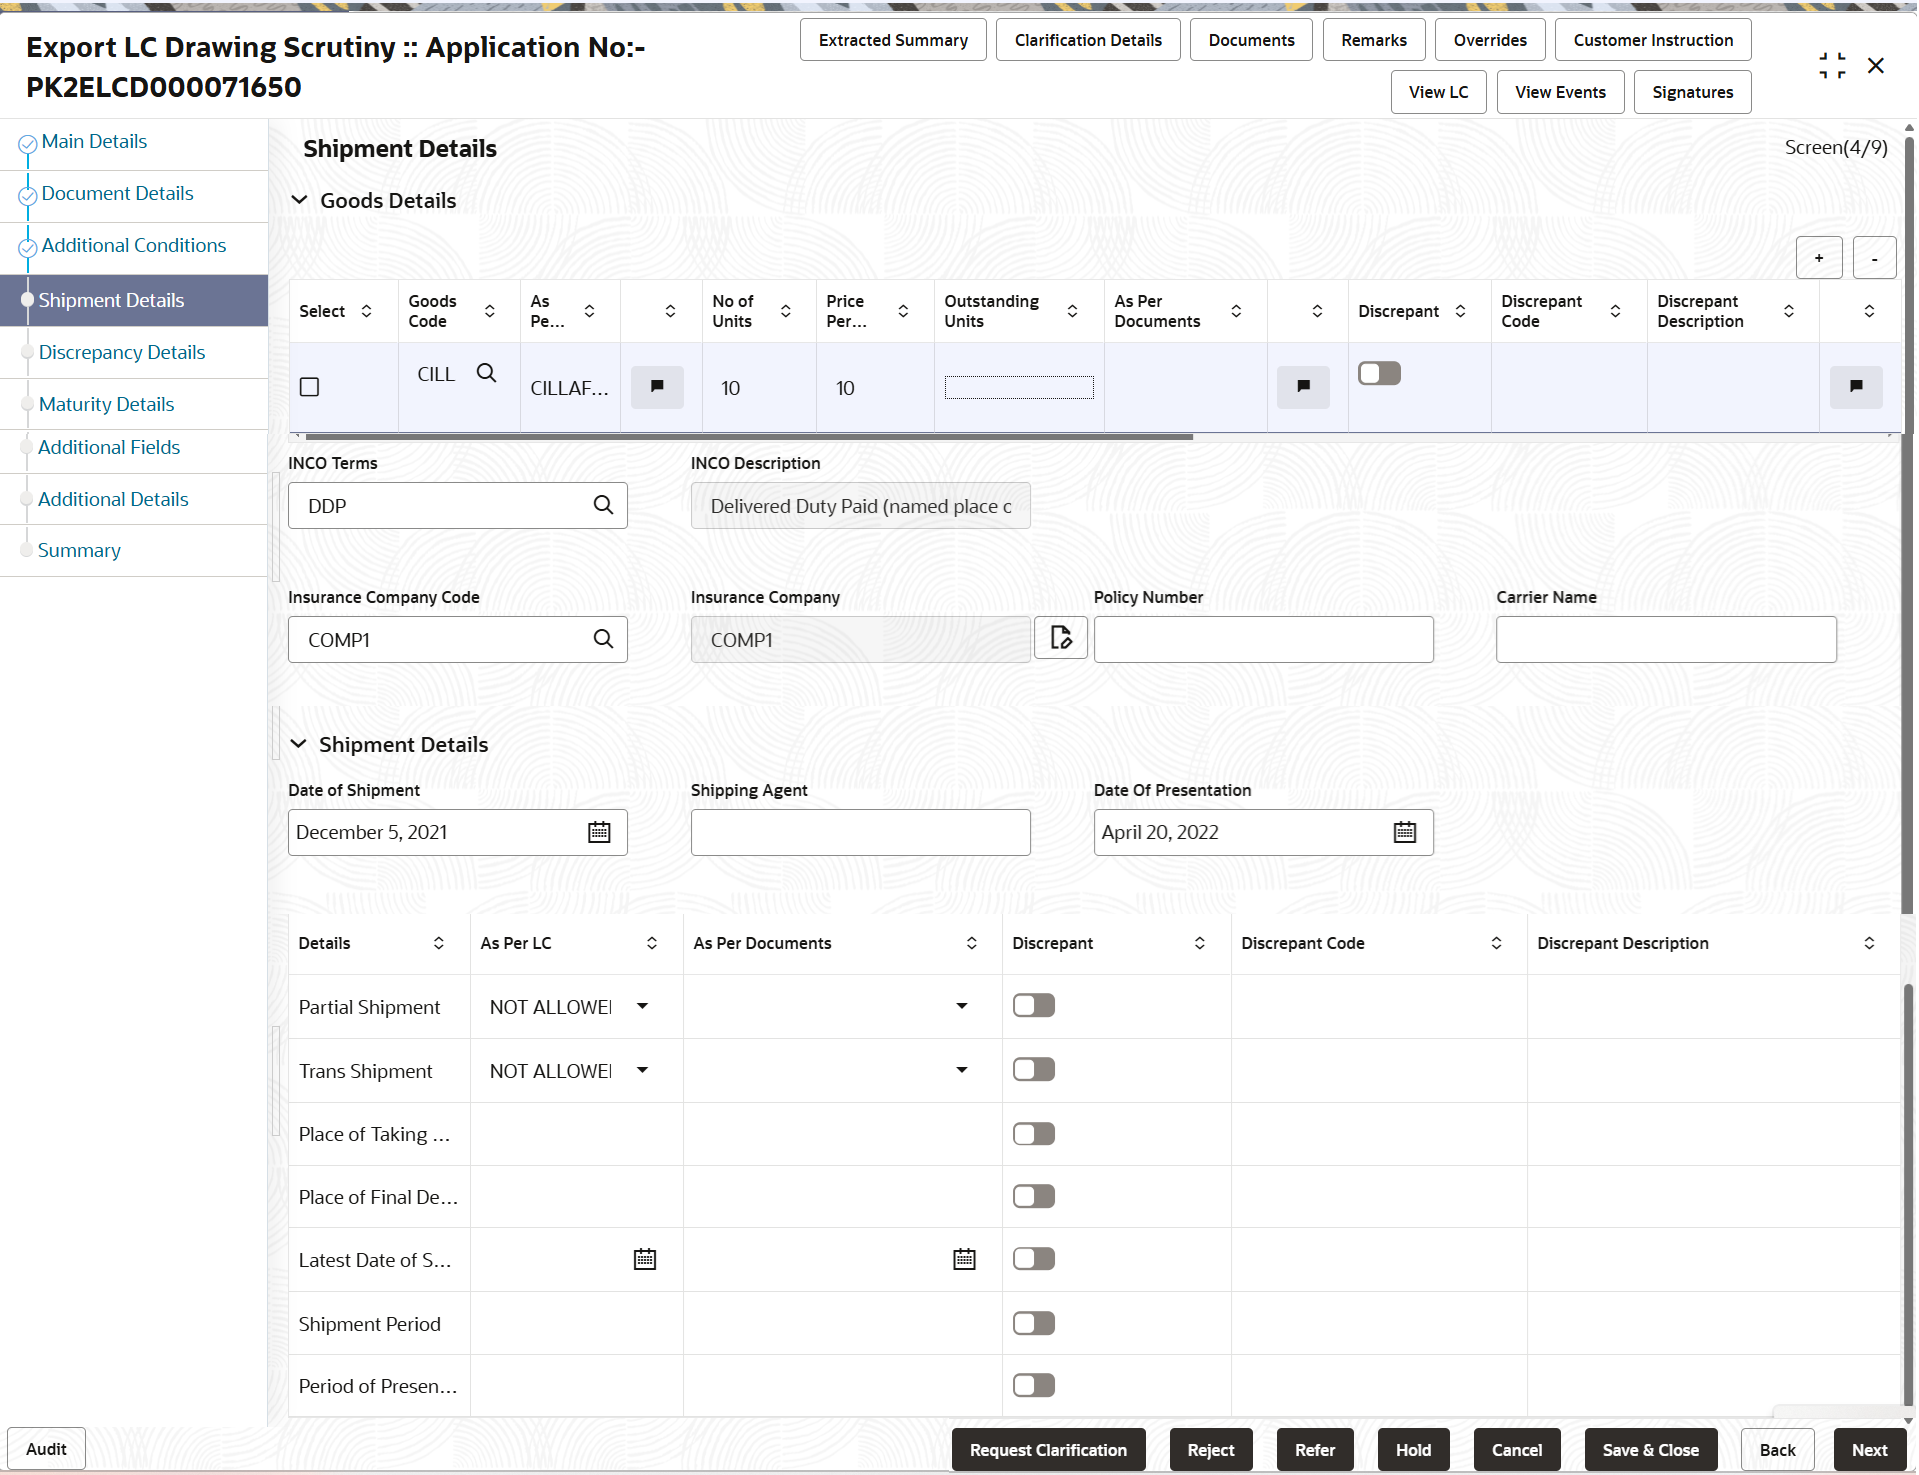The width and height of the screenshot is (1919, 1475).
Task: Sort the shipment Discrepant Code column
Action: pos(1497,943)
